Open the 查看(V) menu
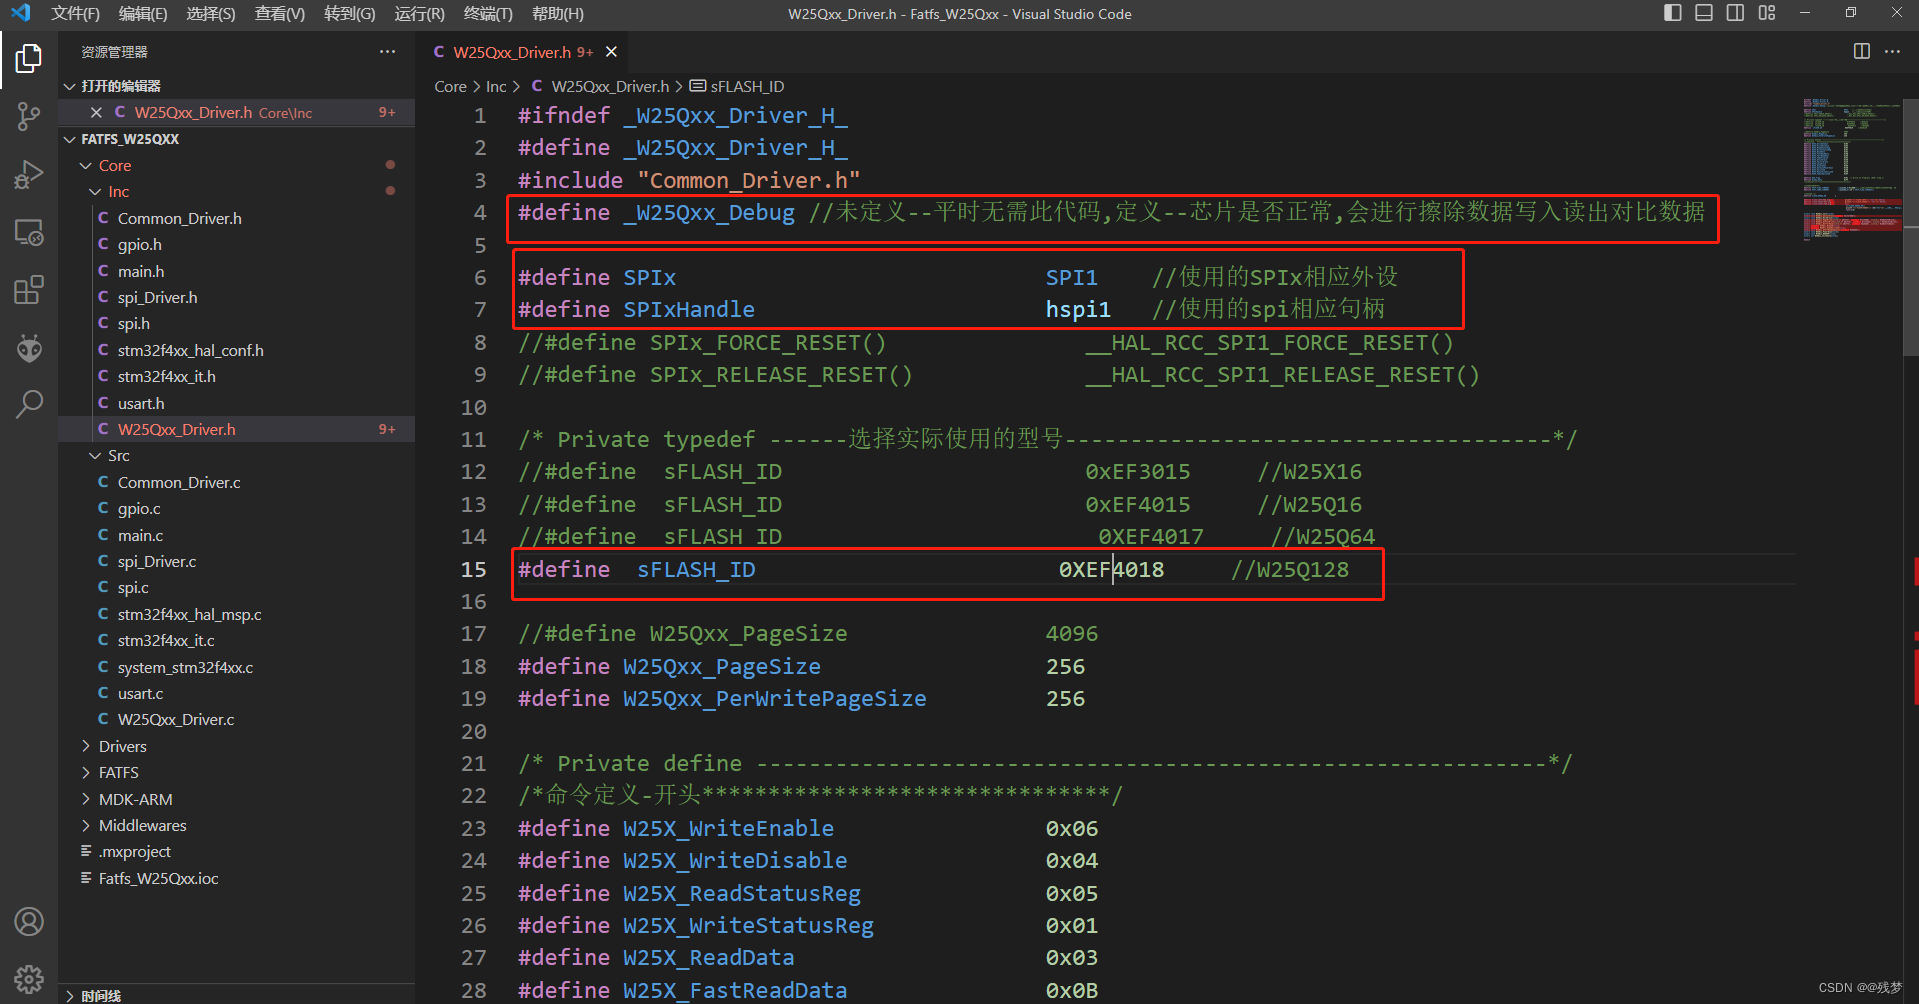Viewport: 1919px width, 1004px height. (280, 14)
